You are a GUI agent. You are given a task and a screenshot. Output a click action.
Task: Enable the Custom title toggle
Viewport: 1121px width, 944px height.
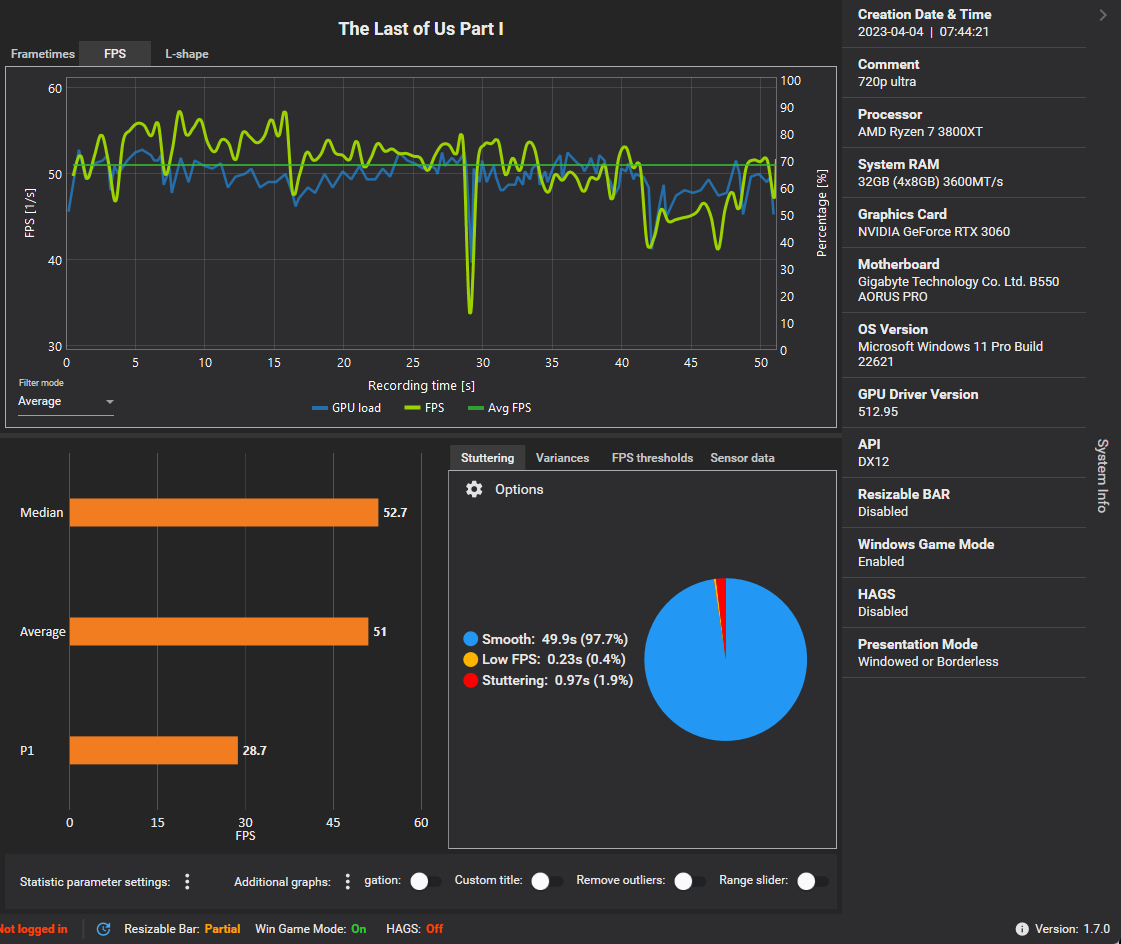(x=547, y=881)
